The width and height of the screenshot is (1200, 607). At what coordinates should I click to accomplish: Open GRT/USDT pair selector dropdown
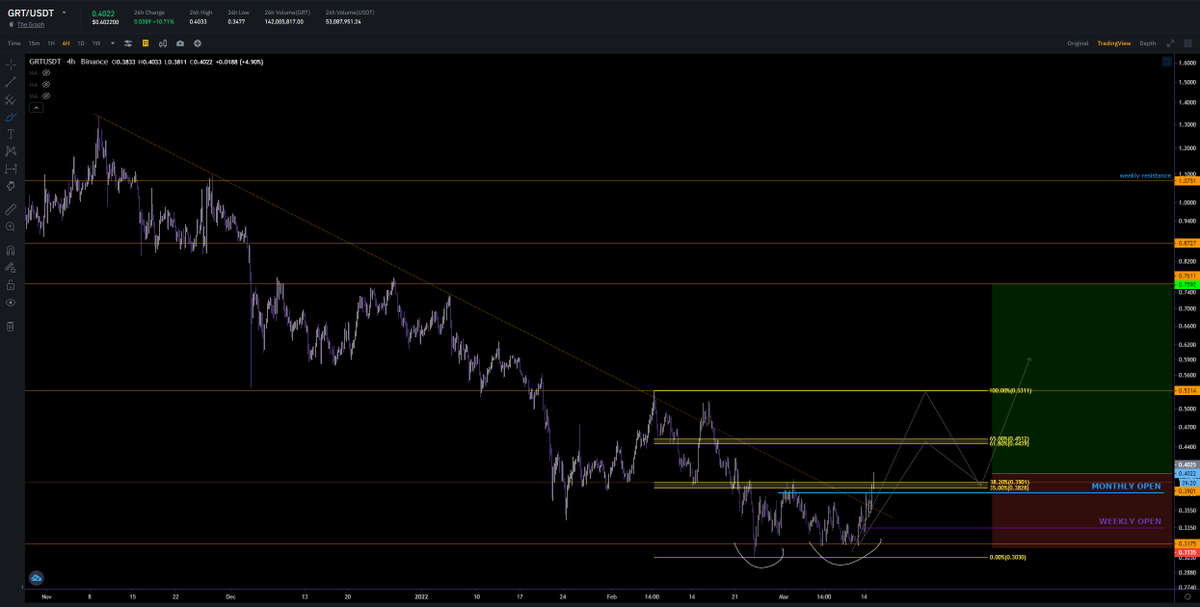[64, 13]
